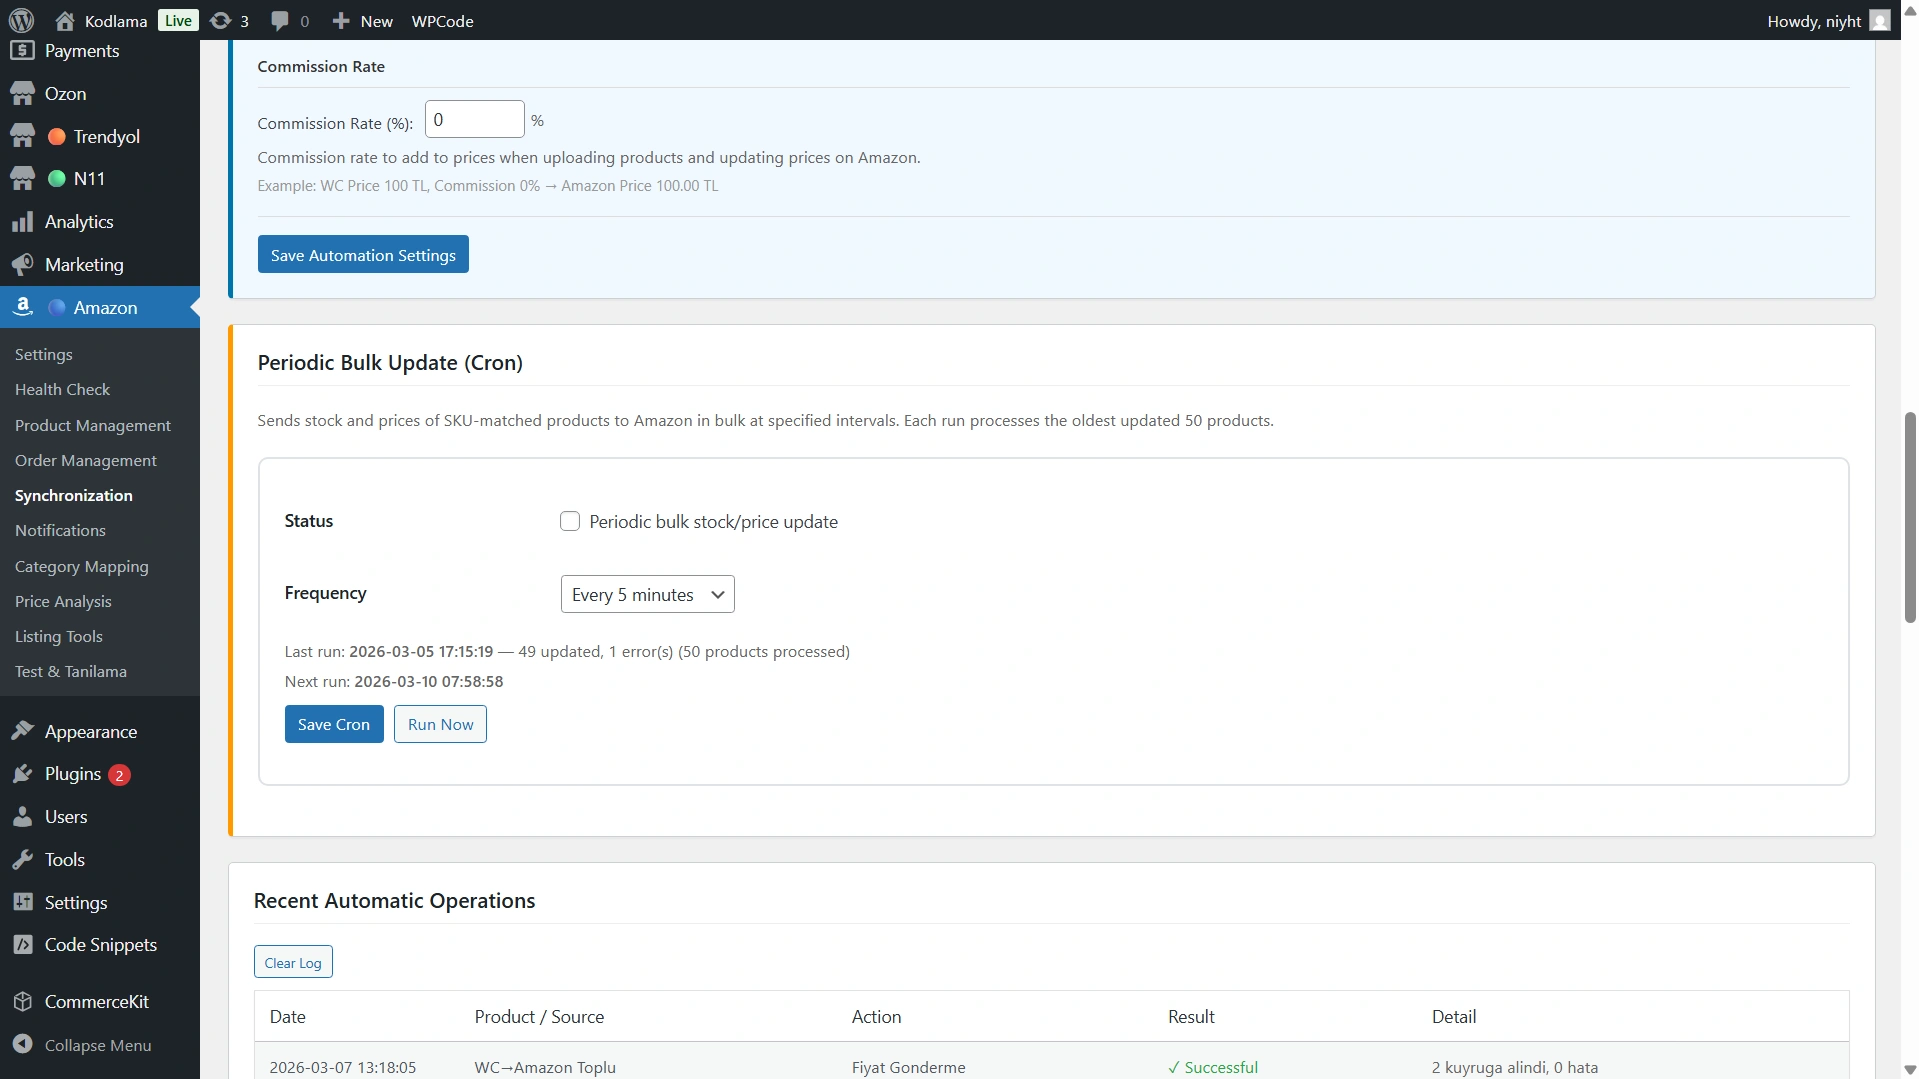1919x1079 pixels.
Task: Focus the Commission Rate input field
Action: (474, 120)
